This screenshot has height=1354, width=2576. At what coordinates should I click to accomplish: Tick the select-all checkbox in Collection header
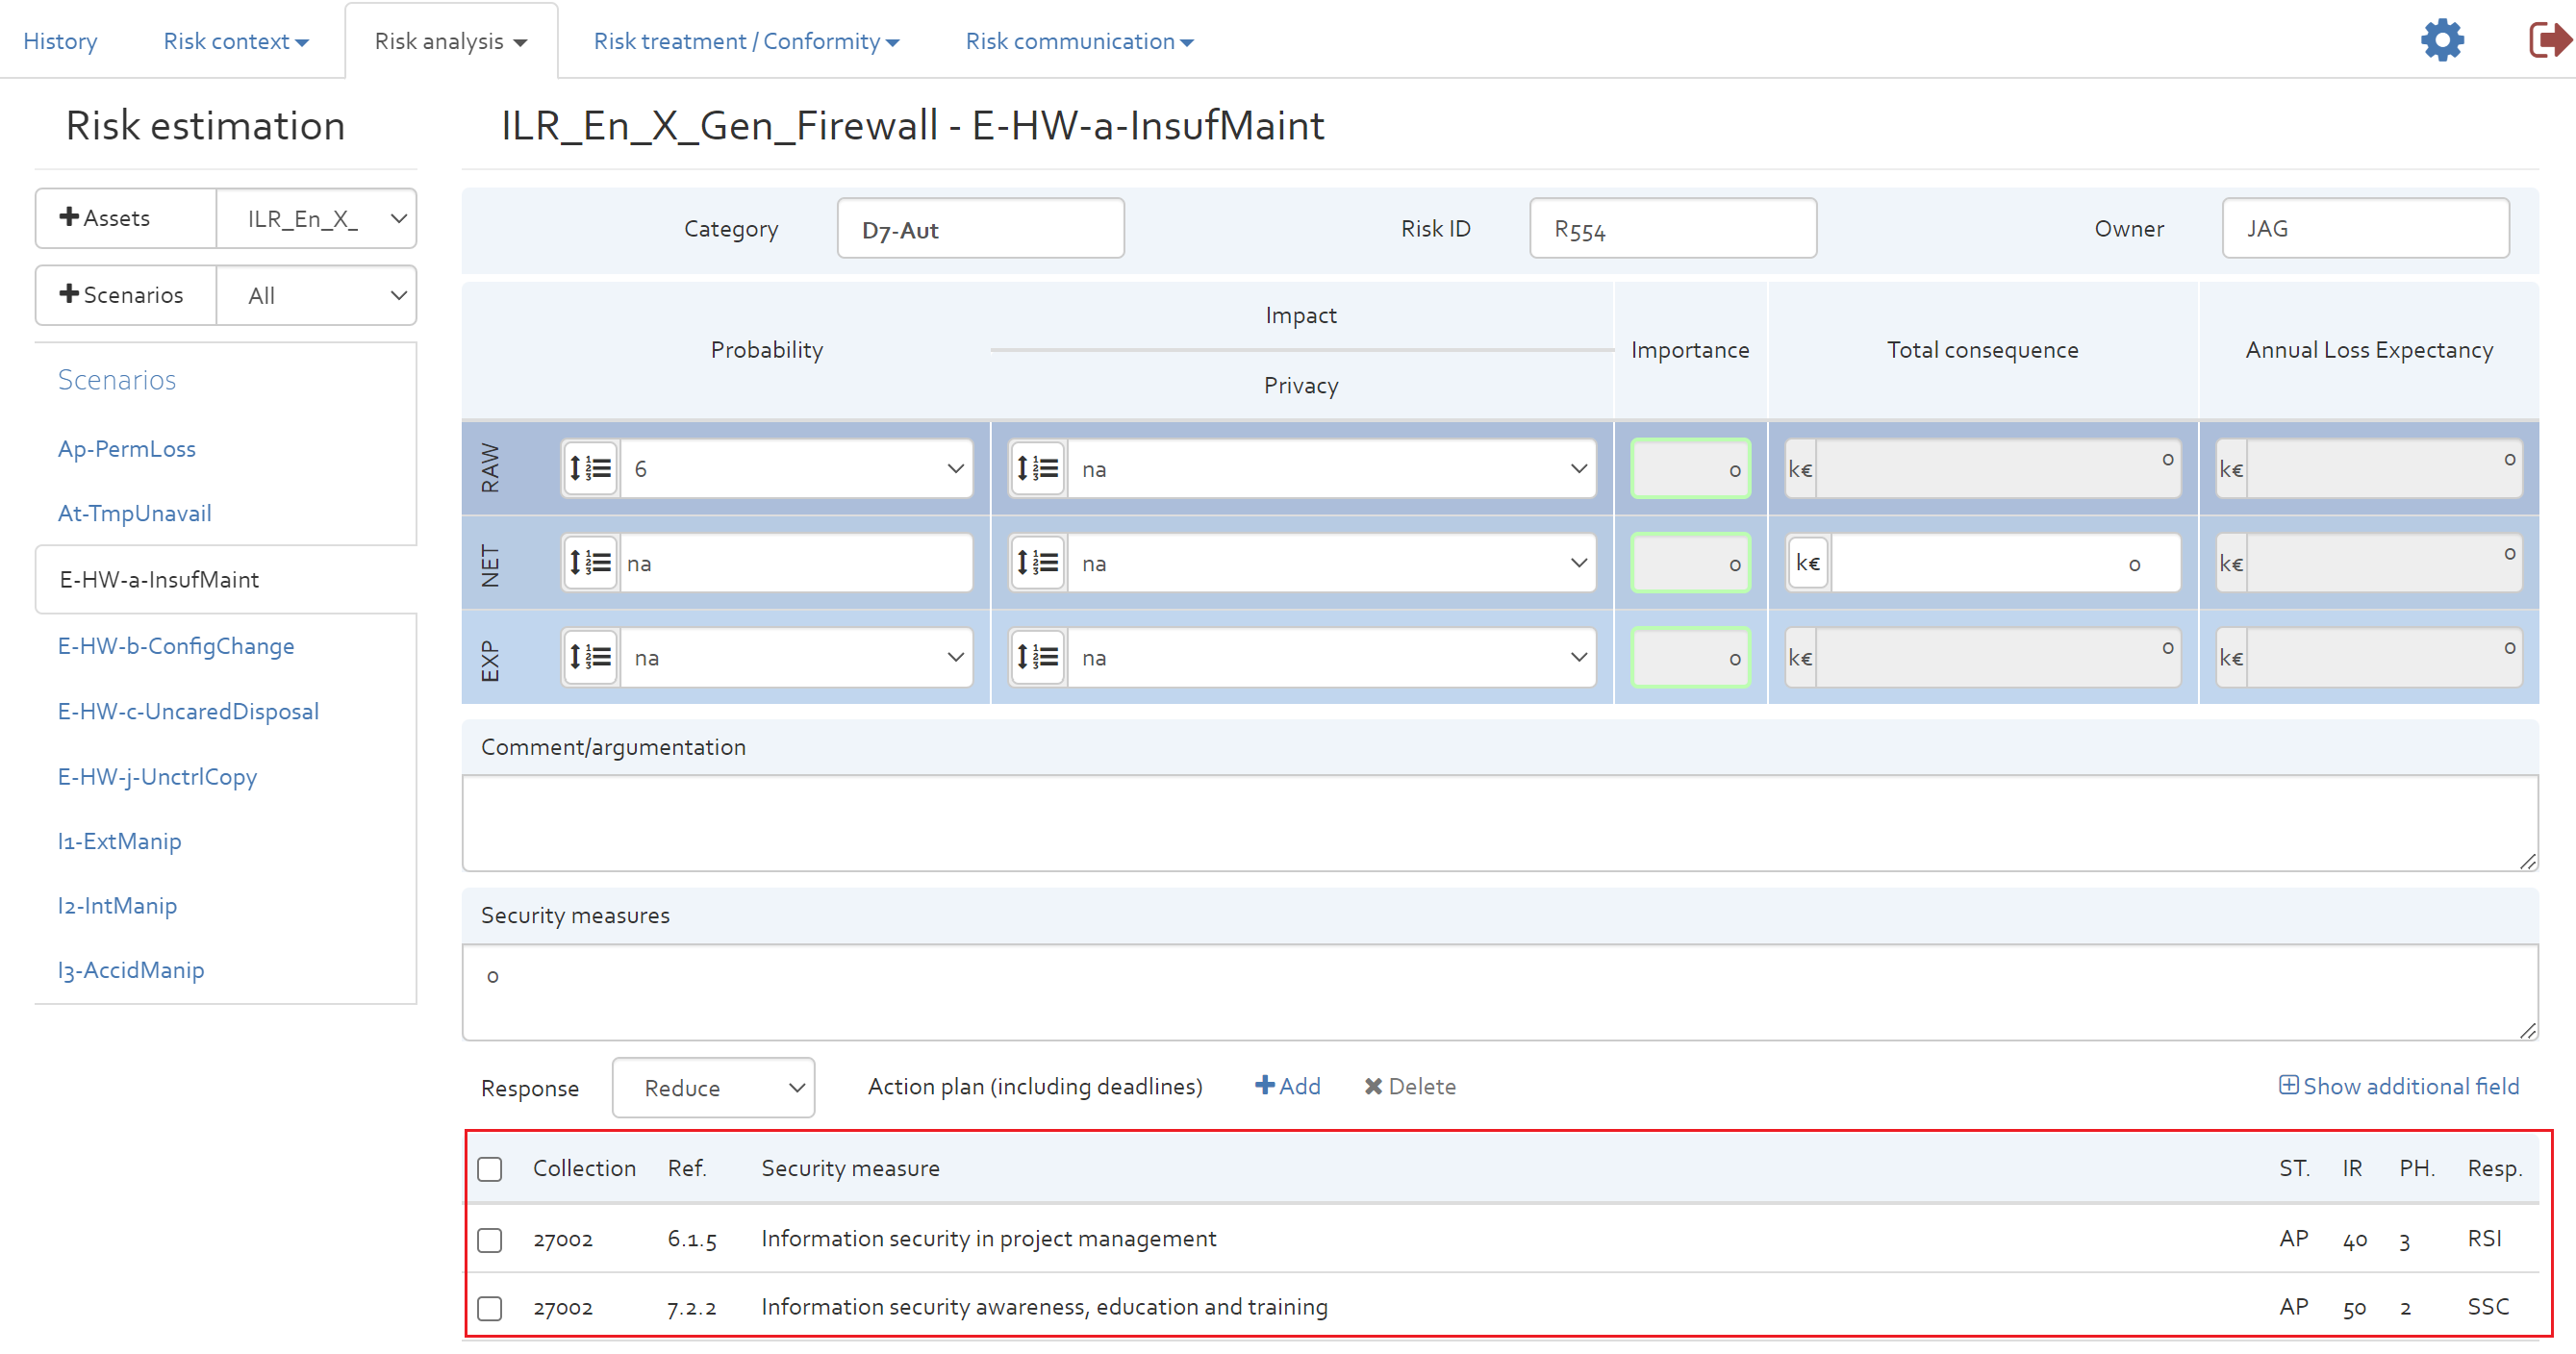click(x=490, y=1168)
